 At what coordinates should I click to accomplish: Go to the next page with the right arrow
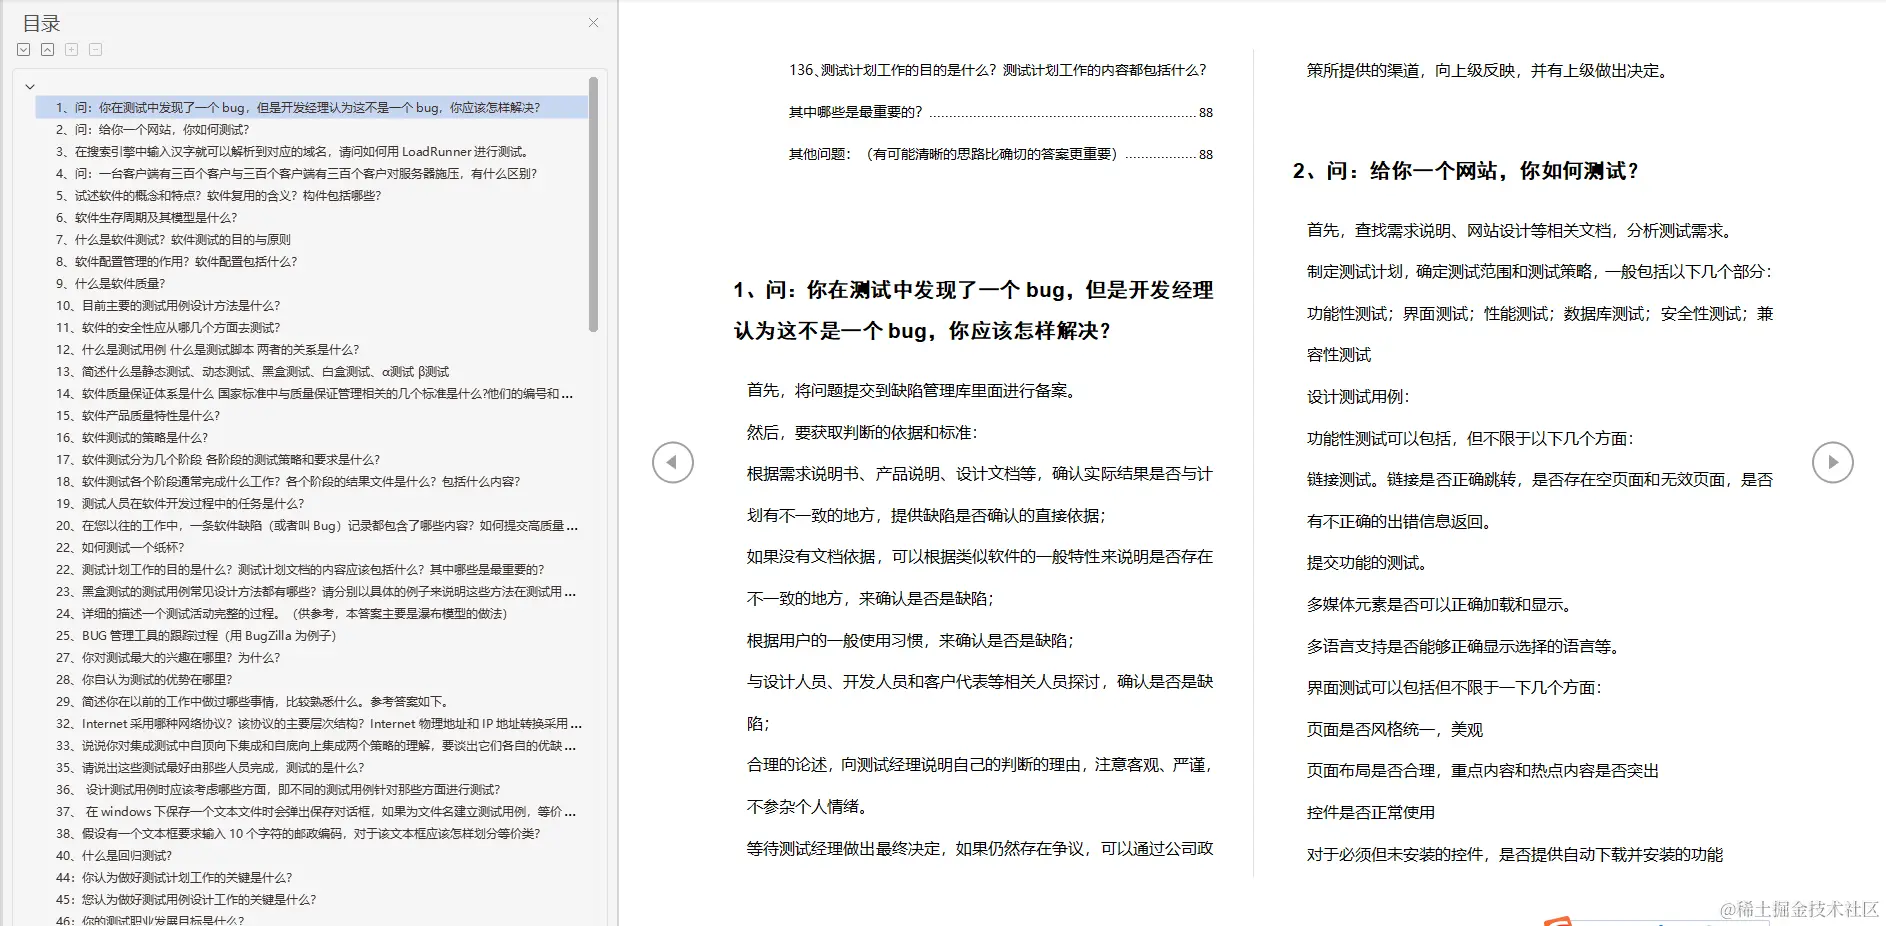pos(1833,462)
